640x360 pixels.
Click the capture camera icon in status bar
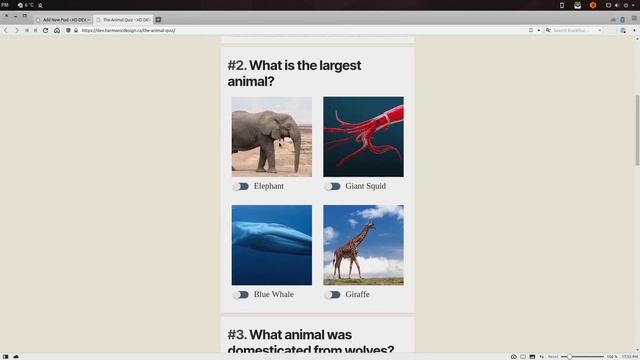pos(513,357)
